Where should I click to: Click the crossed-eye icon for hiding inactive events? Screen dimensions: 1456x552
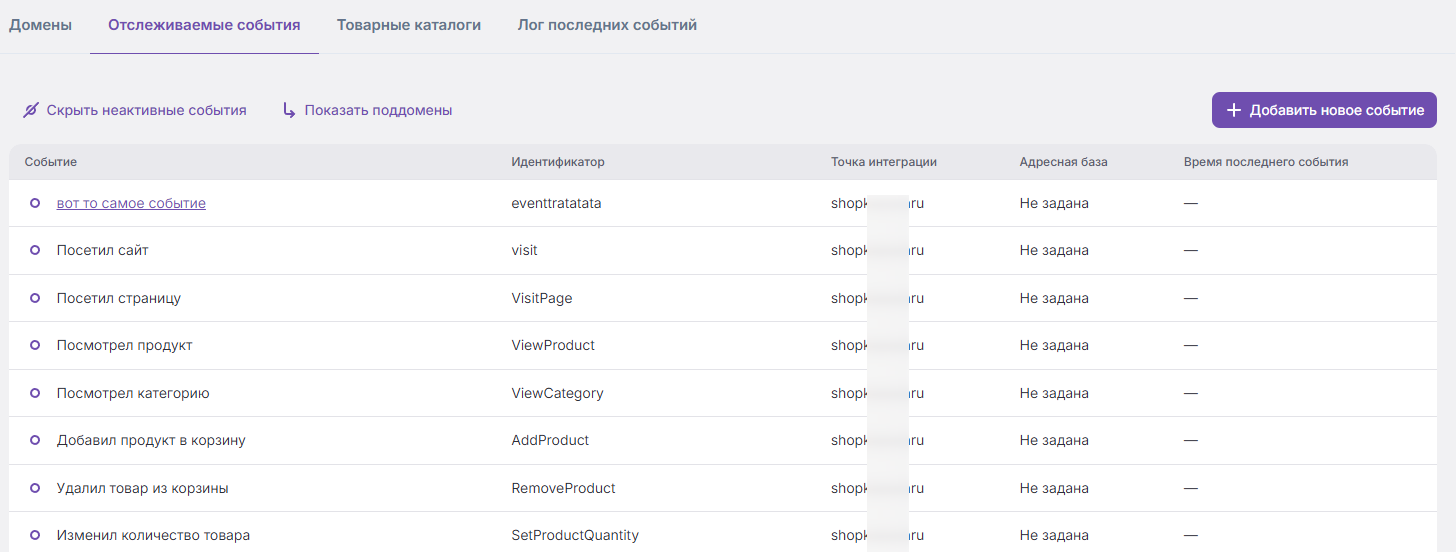tap(31, 110)
